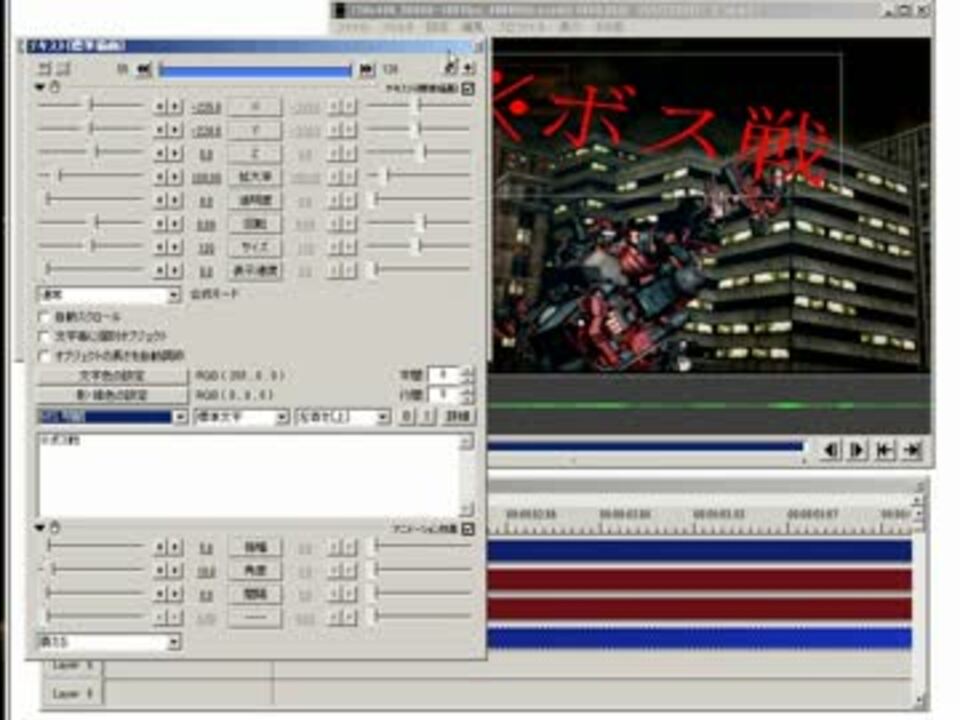The image size is (960, 720).
Task: Click 影・縁色の設定 button
Action: tap(113, 395)
